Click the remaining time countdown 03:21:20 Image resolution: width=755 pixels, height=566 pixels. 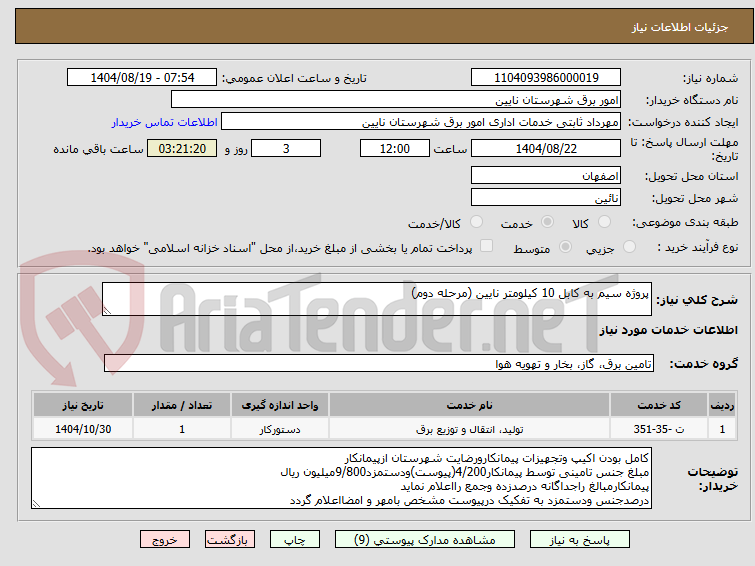tap(182, 148)
